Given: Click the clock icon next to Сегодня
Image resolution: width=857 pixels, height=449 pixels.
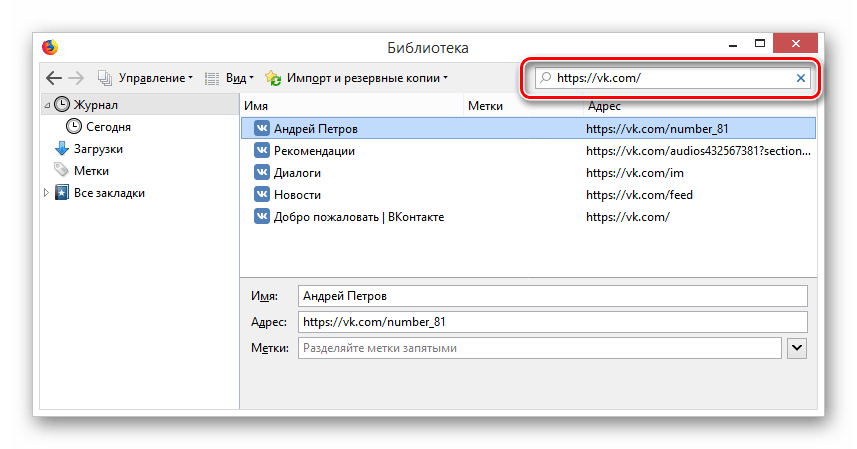Looking at the screenshot, I should (x=73, y=127).
